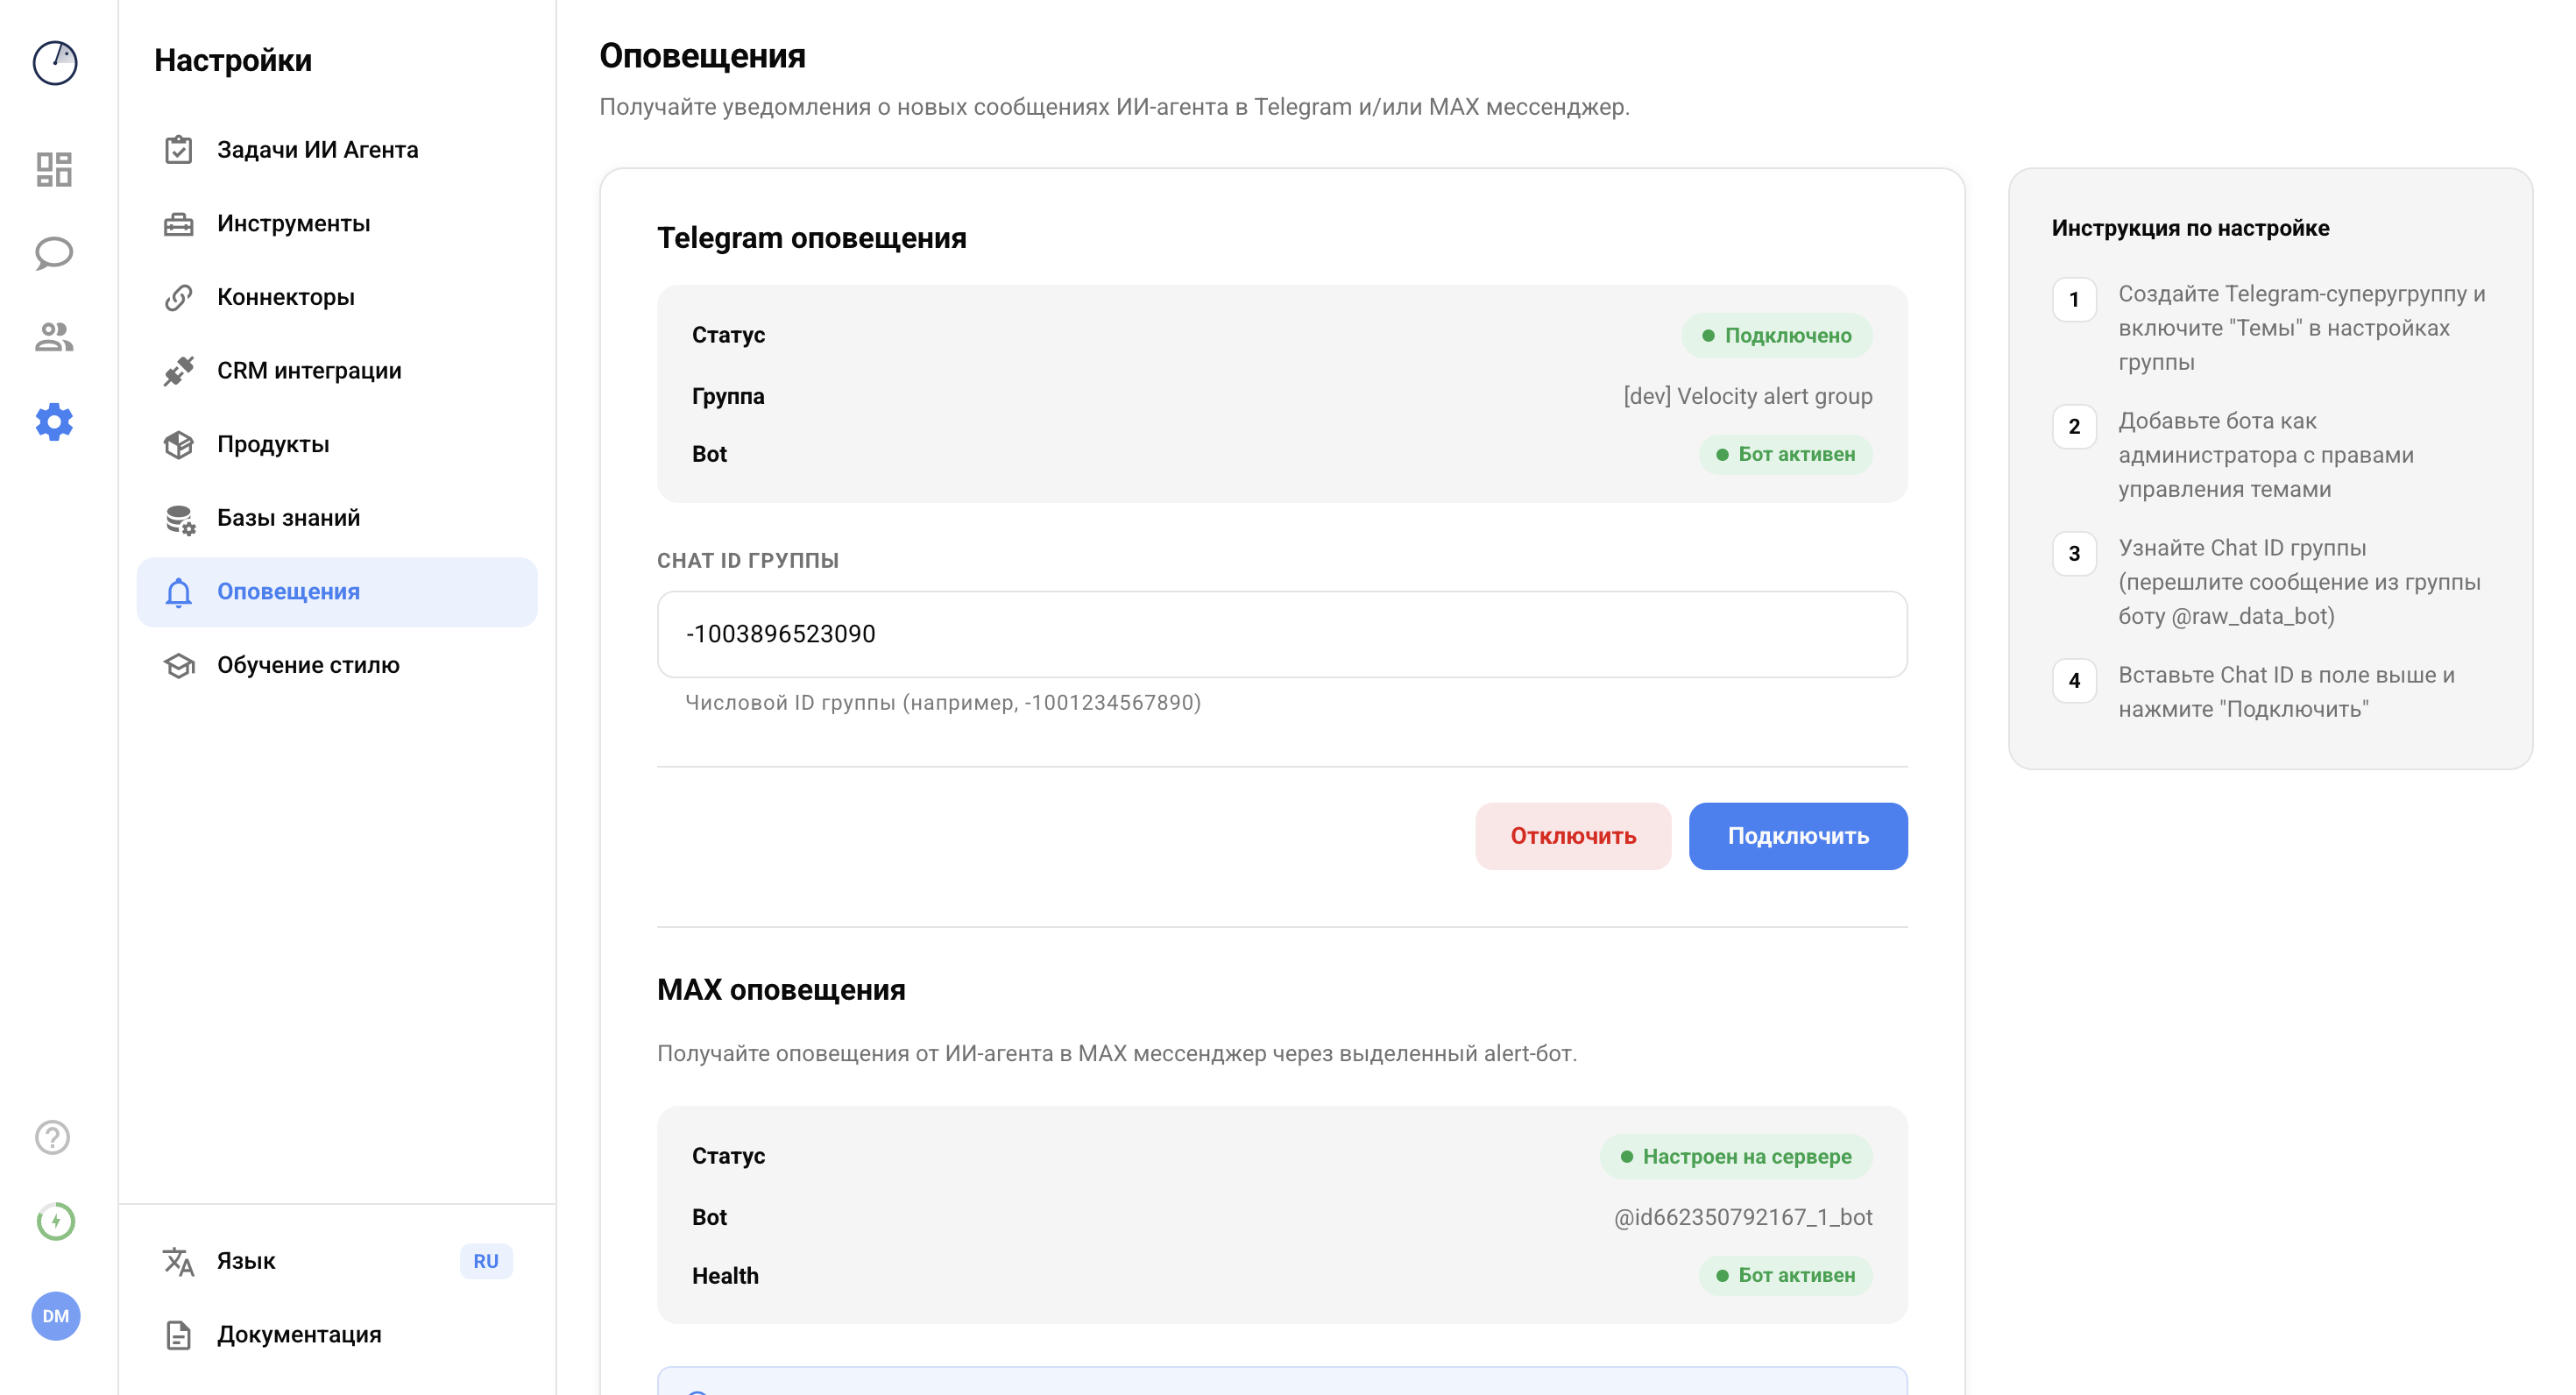The width and height of the screenshot is (2576, 1395).
Task: Open Продукты settings page
Action: (x=274, y=444)
